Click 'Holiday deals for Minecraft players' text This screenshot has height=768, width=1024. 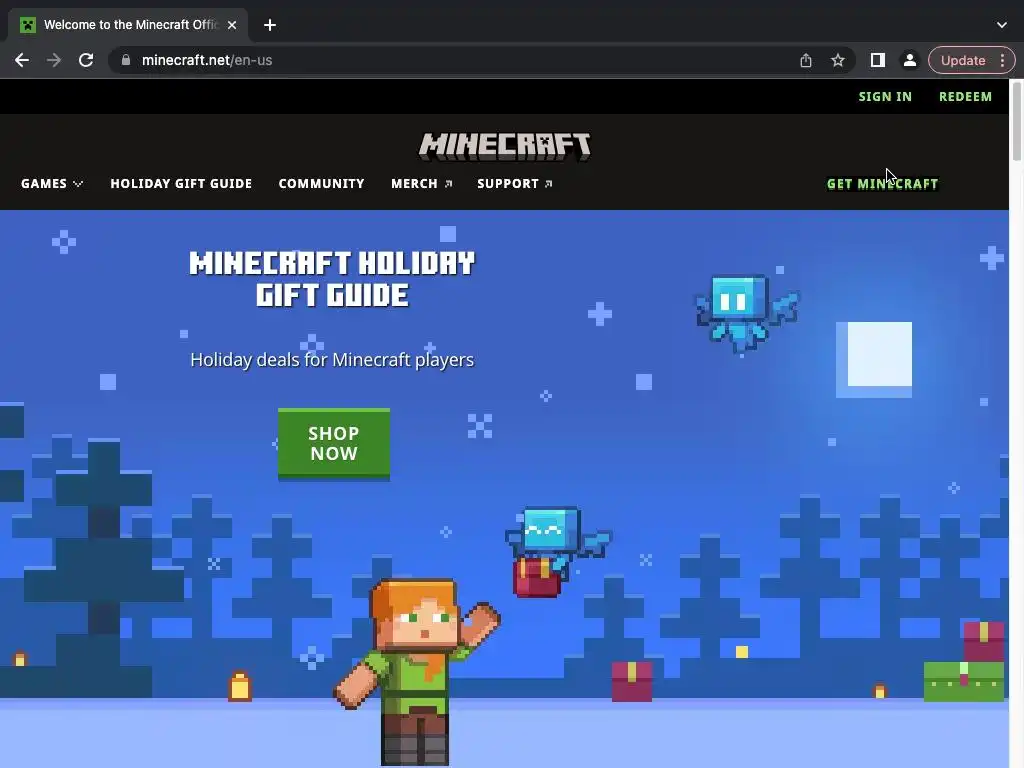(x=332, y=360)
